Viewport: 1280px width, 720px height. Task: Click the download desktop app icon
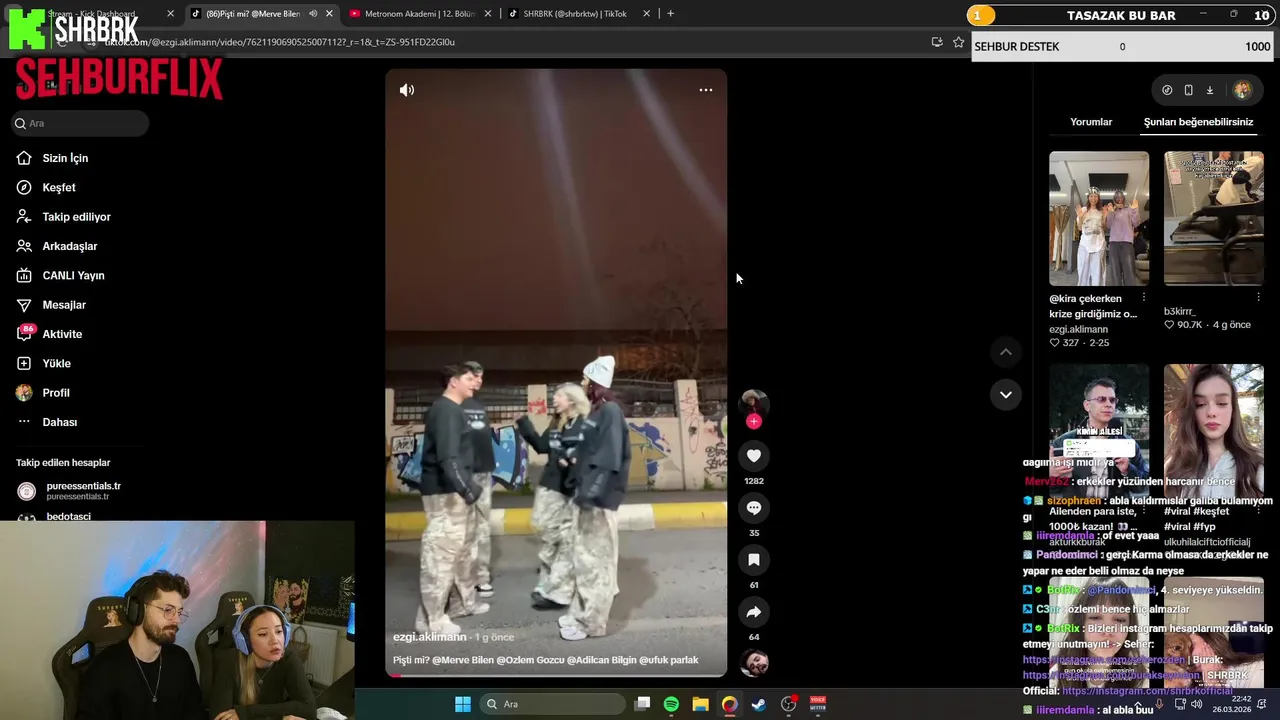[x=1209, y=90]
